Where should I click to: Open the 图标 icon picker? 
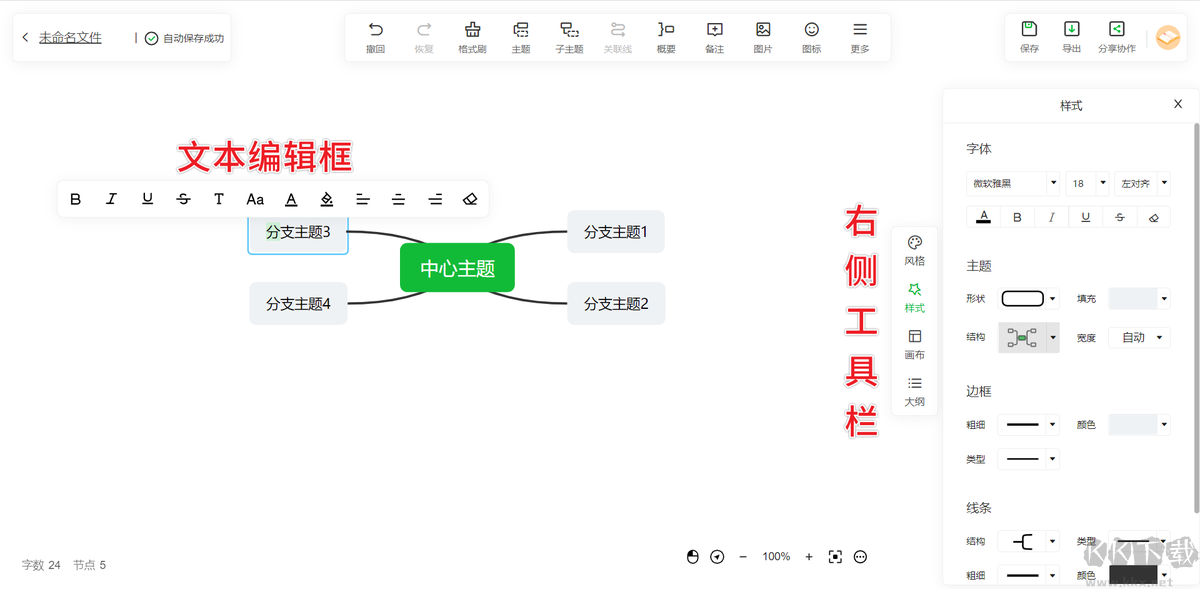[x=811, y=37]
